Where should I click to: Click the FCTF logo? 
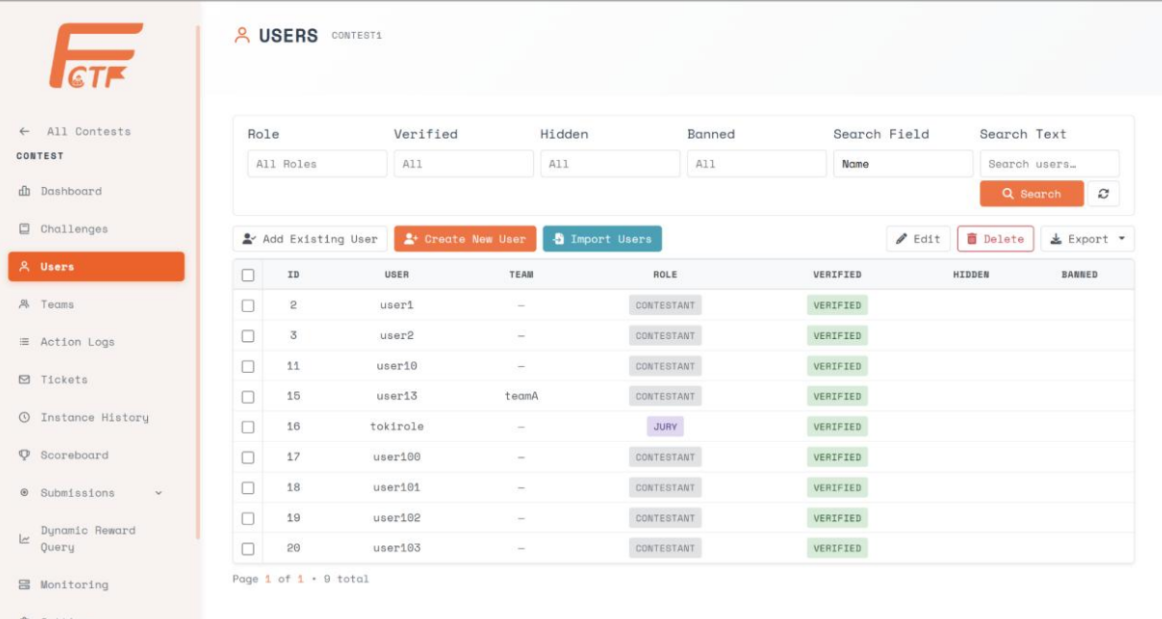tap(96, 56)
